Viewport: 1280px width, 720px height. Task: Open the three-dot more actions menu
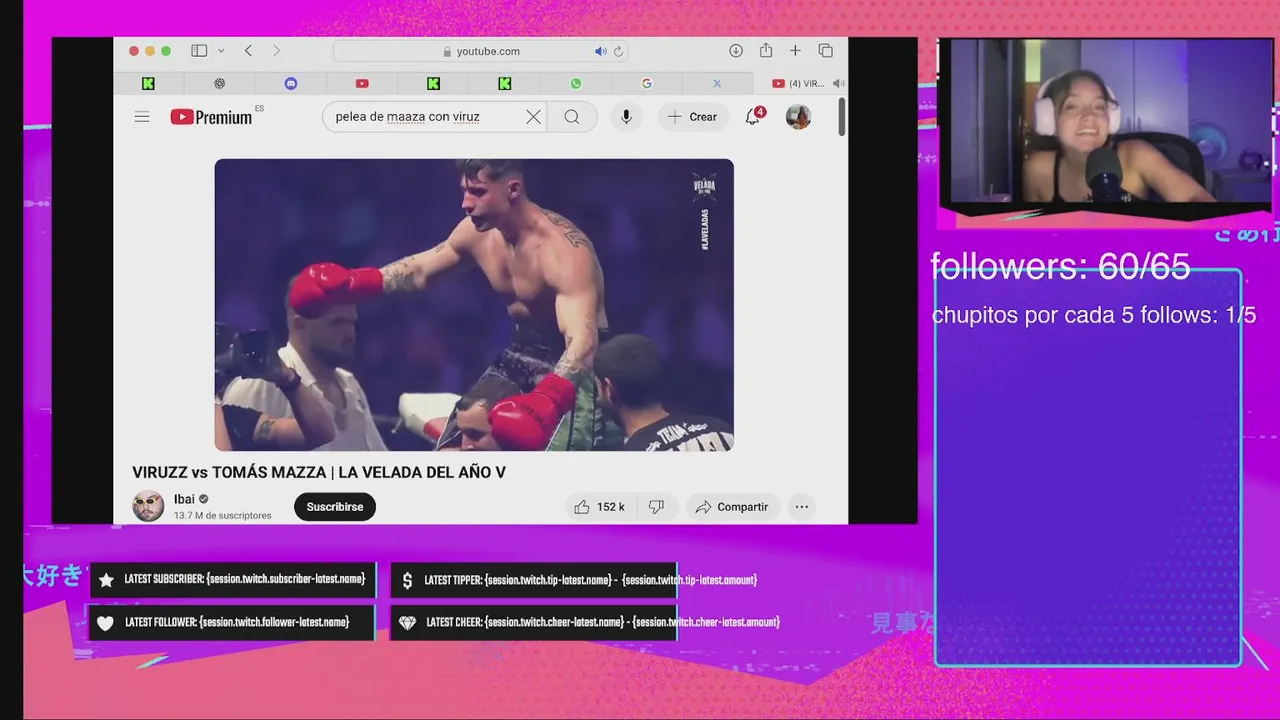(802, 507)
